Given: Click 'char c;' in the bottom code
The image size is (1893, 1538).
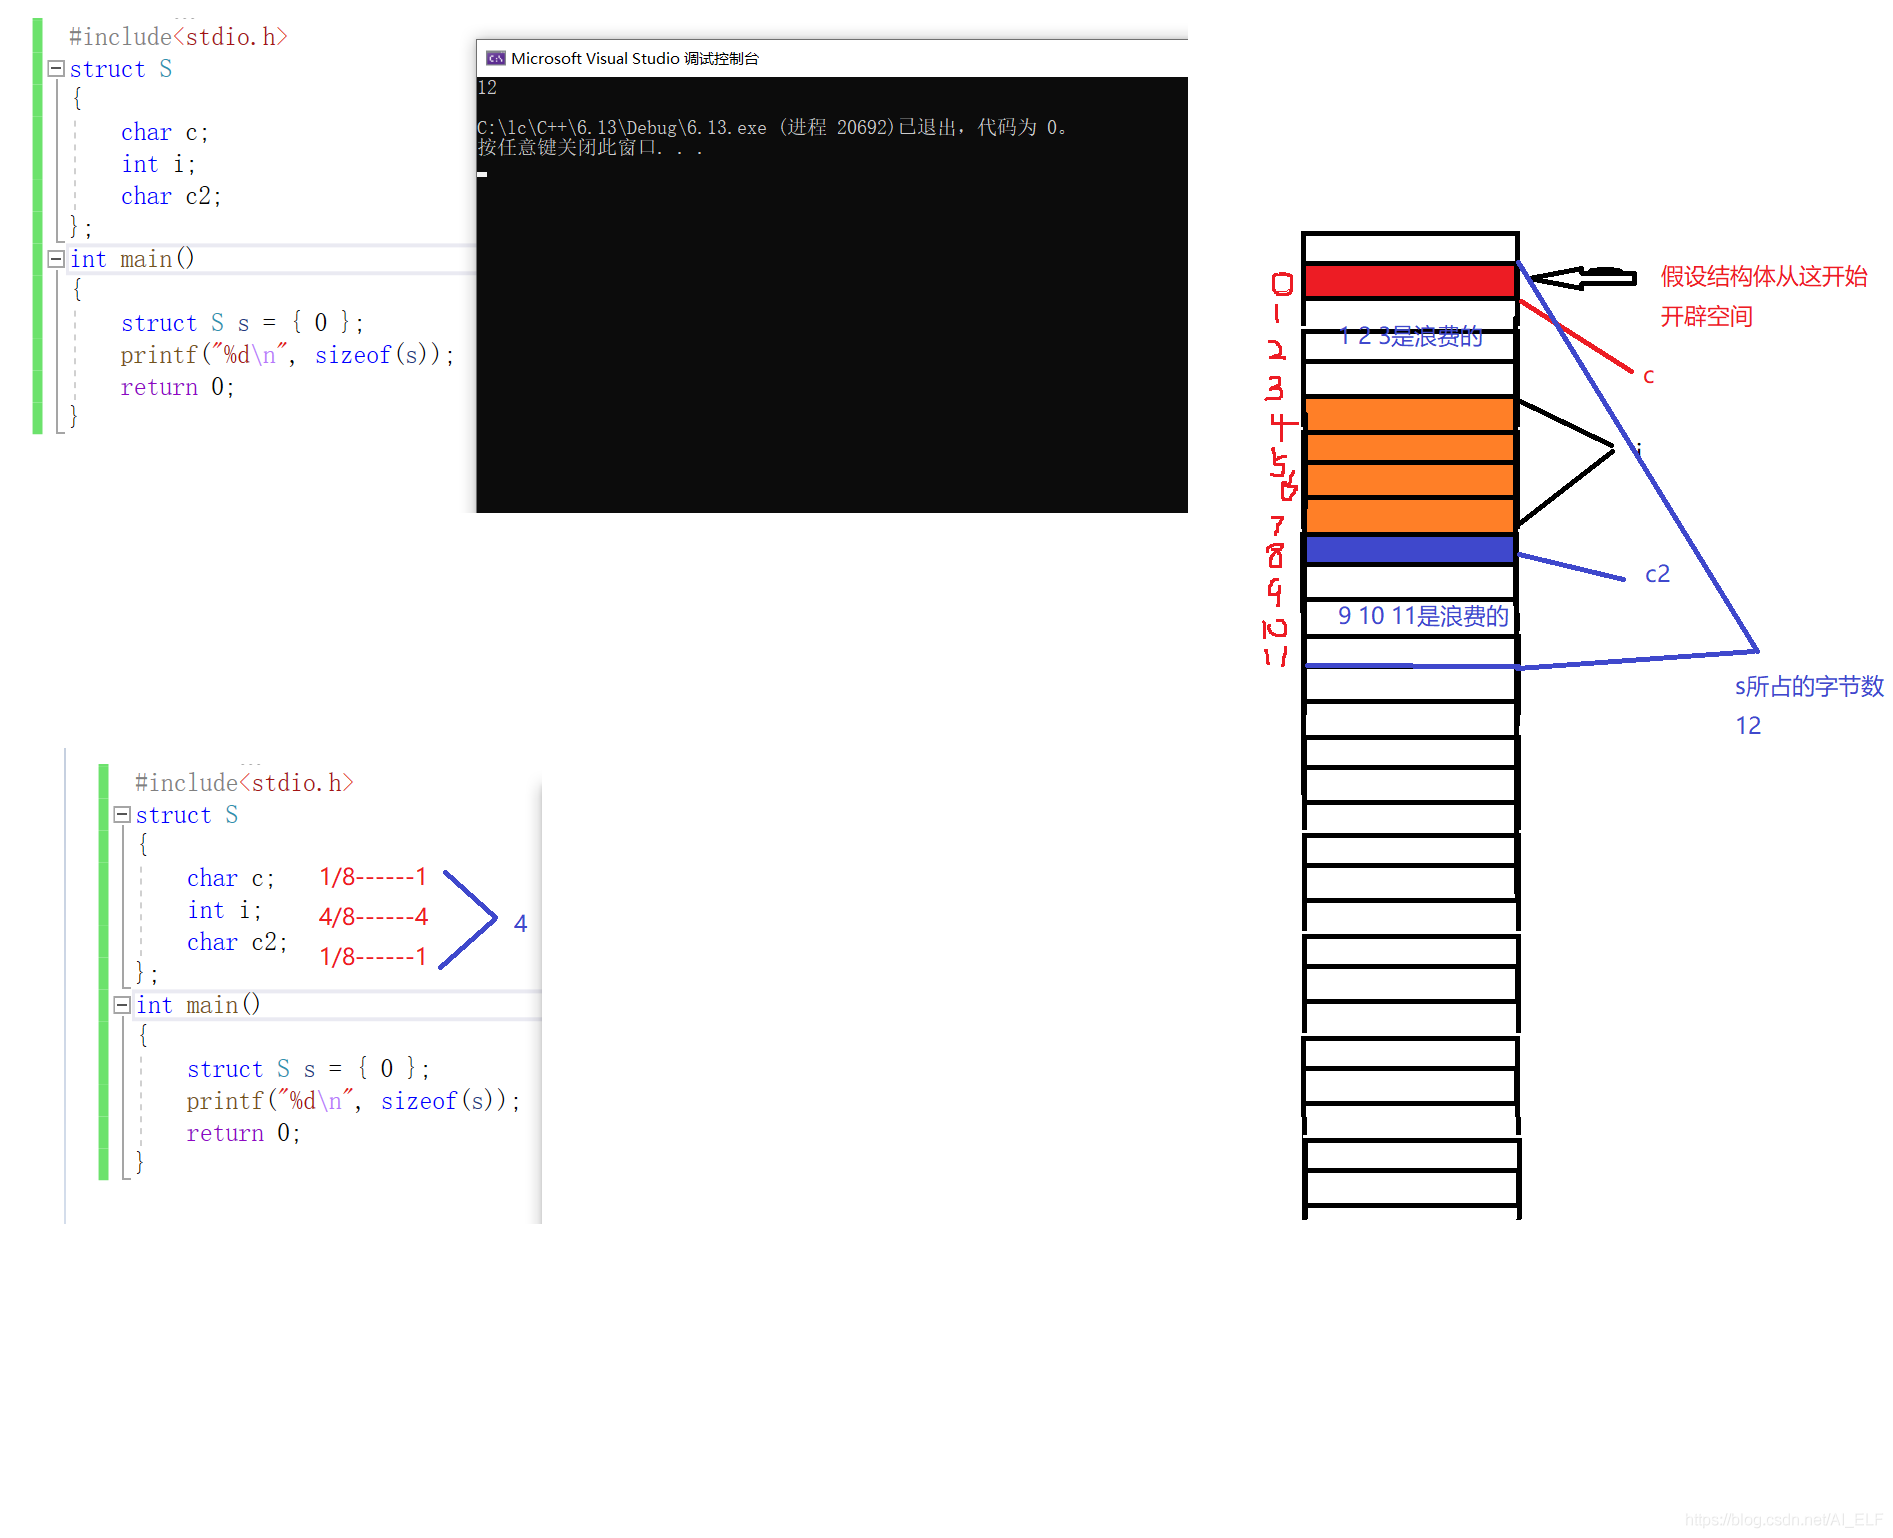Looking at the screenshot, I should [x=231, y=879].
